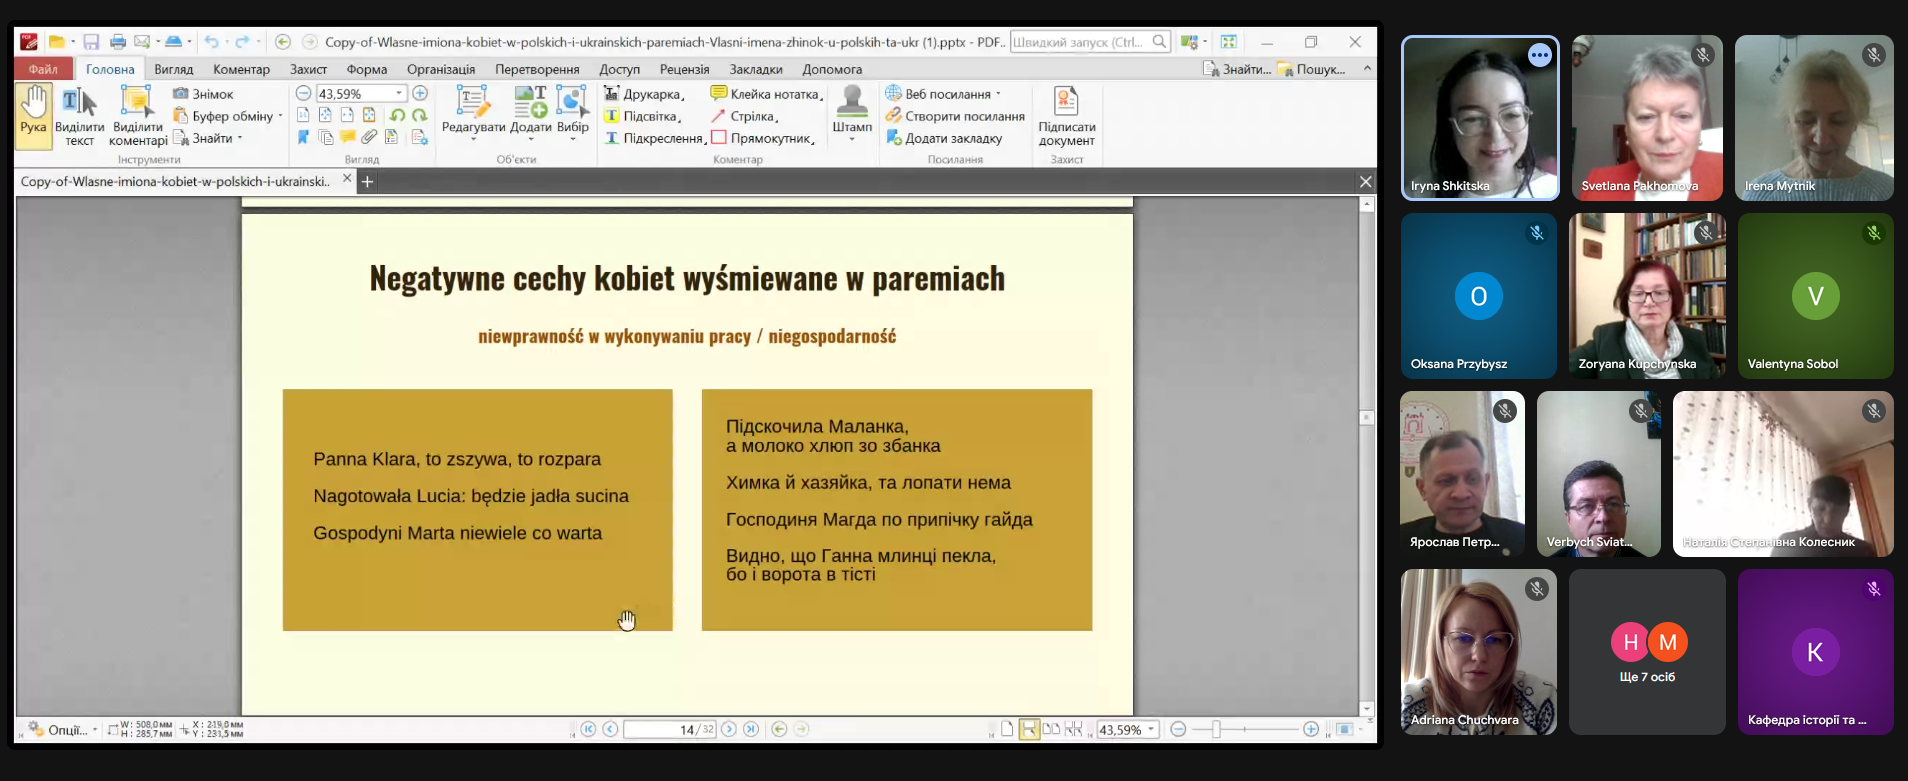Expand the Веб посилання dropdown
This screenshot has height=781, width=1908.
998,94
